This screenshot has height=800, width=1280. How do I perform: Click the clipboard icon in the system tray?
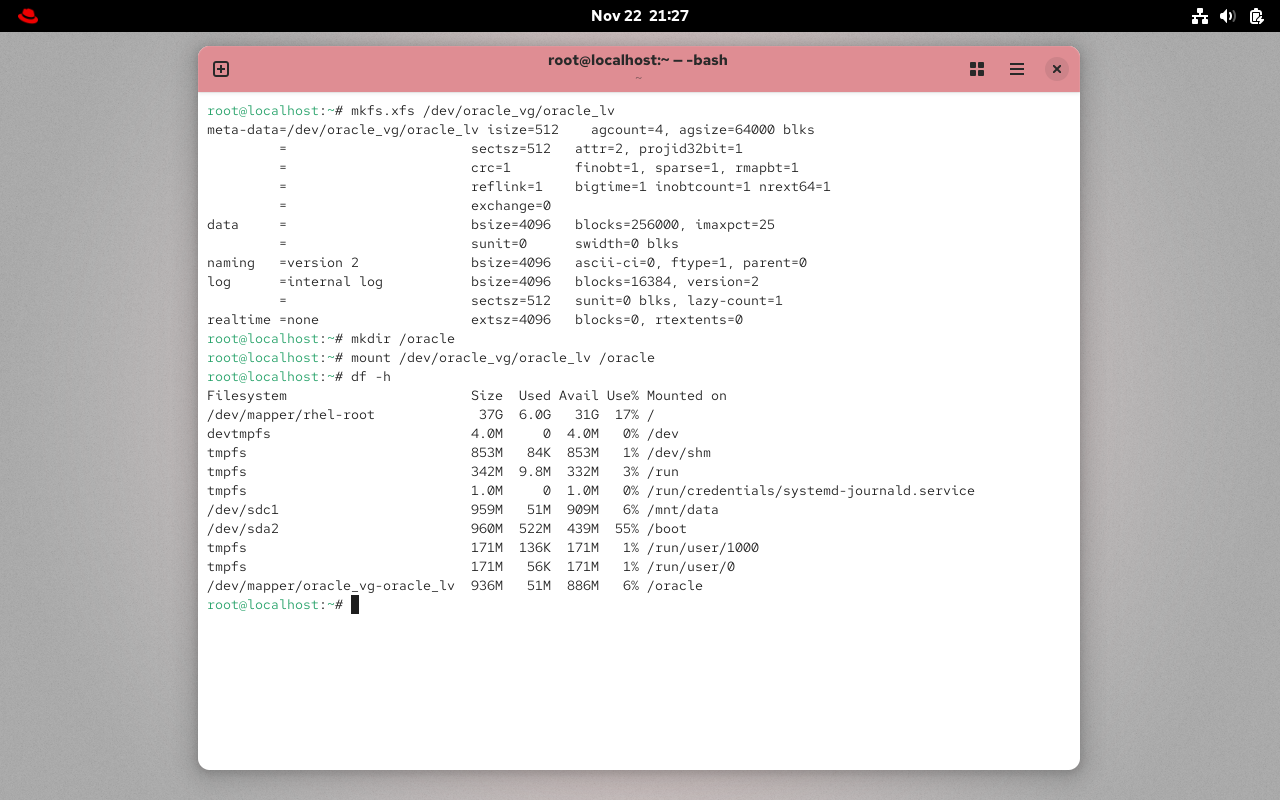(x=1255, y=16)
